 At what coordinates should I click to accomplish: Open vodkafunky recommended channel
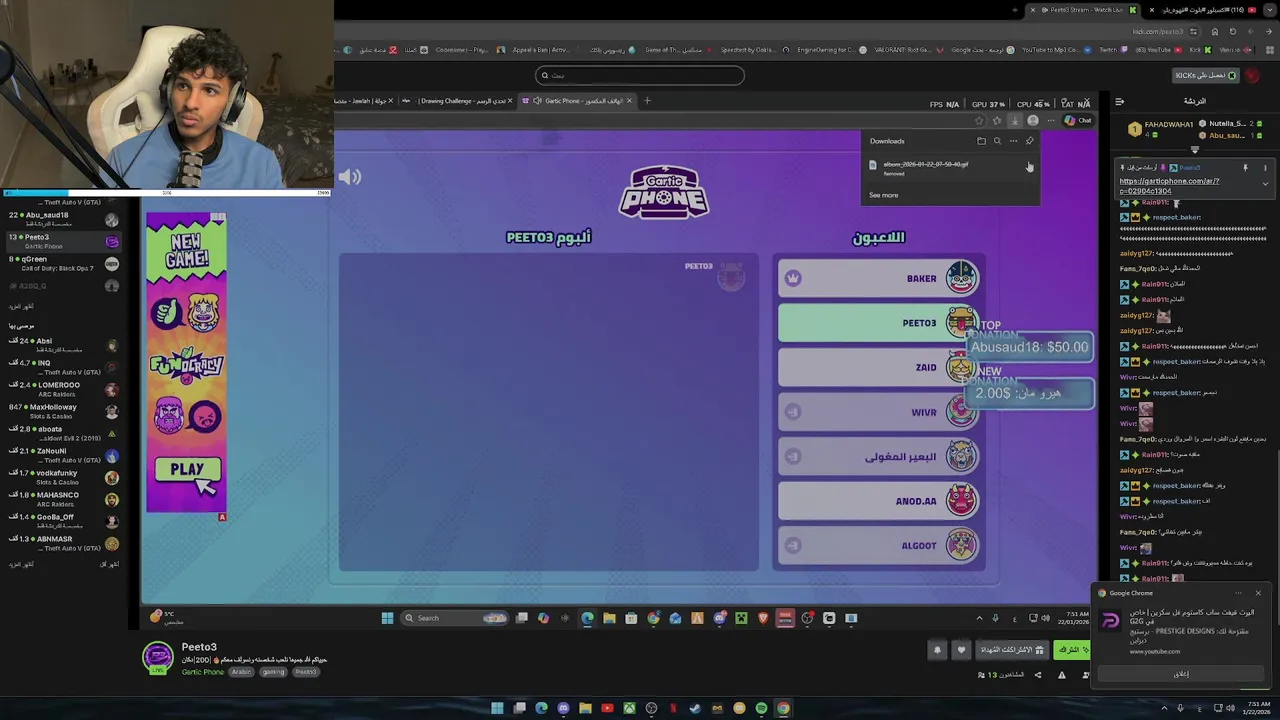pos(62,477)
